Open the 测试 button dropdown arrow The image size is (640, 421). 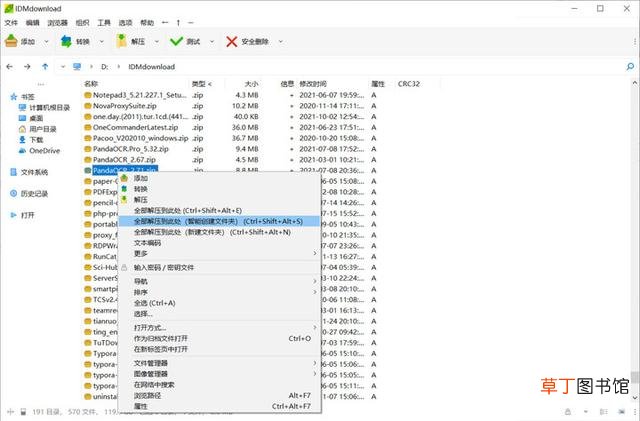click(x=212, y=41)
